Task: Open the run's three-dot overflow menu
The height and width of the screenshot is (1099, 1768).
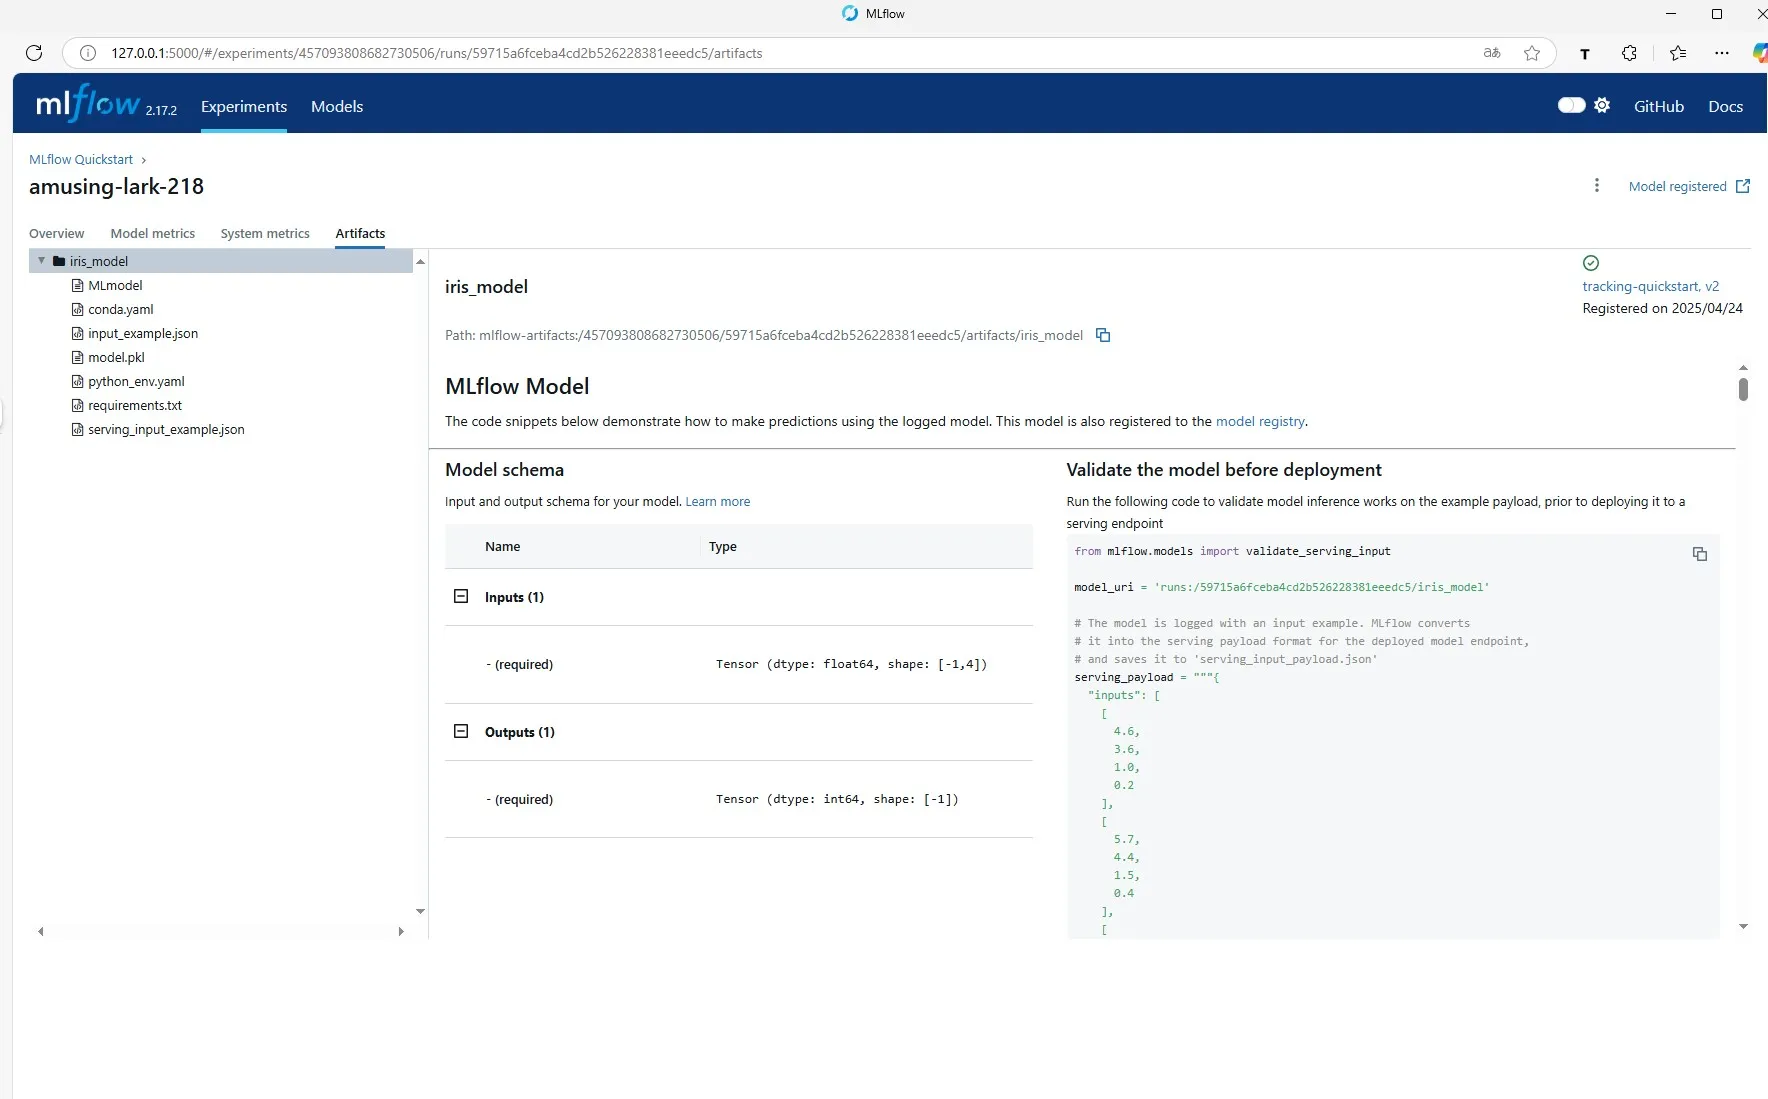Action: [1597, 185]
